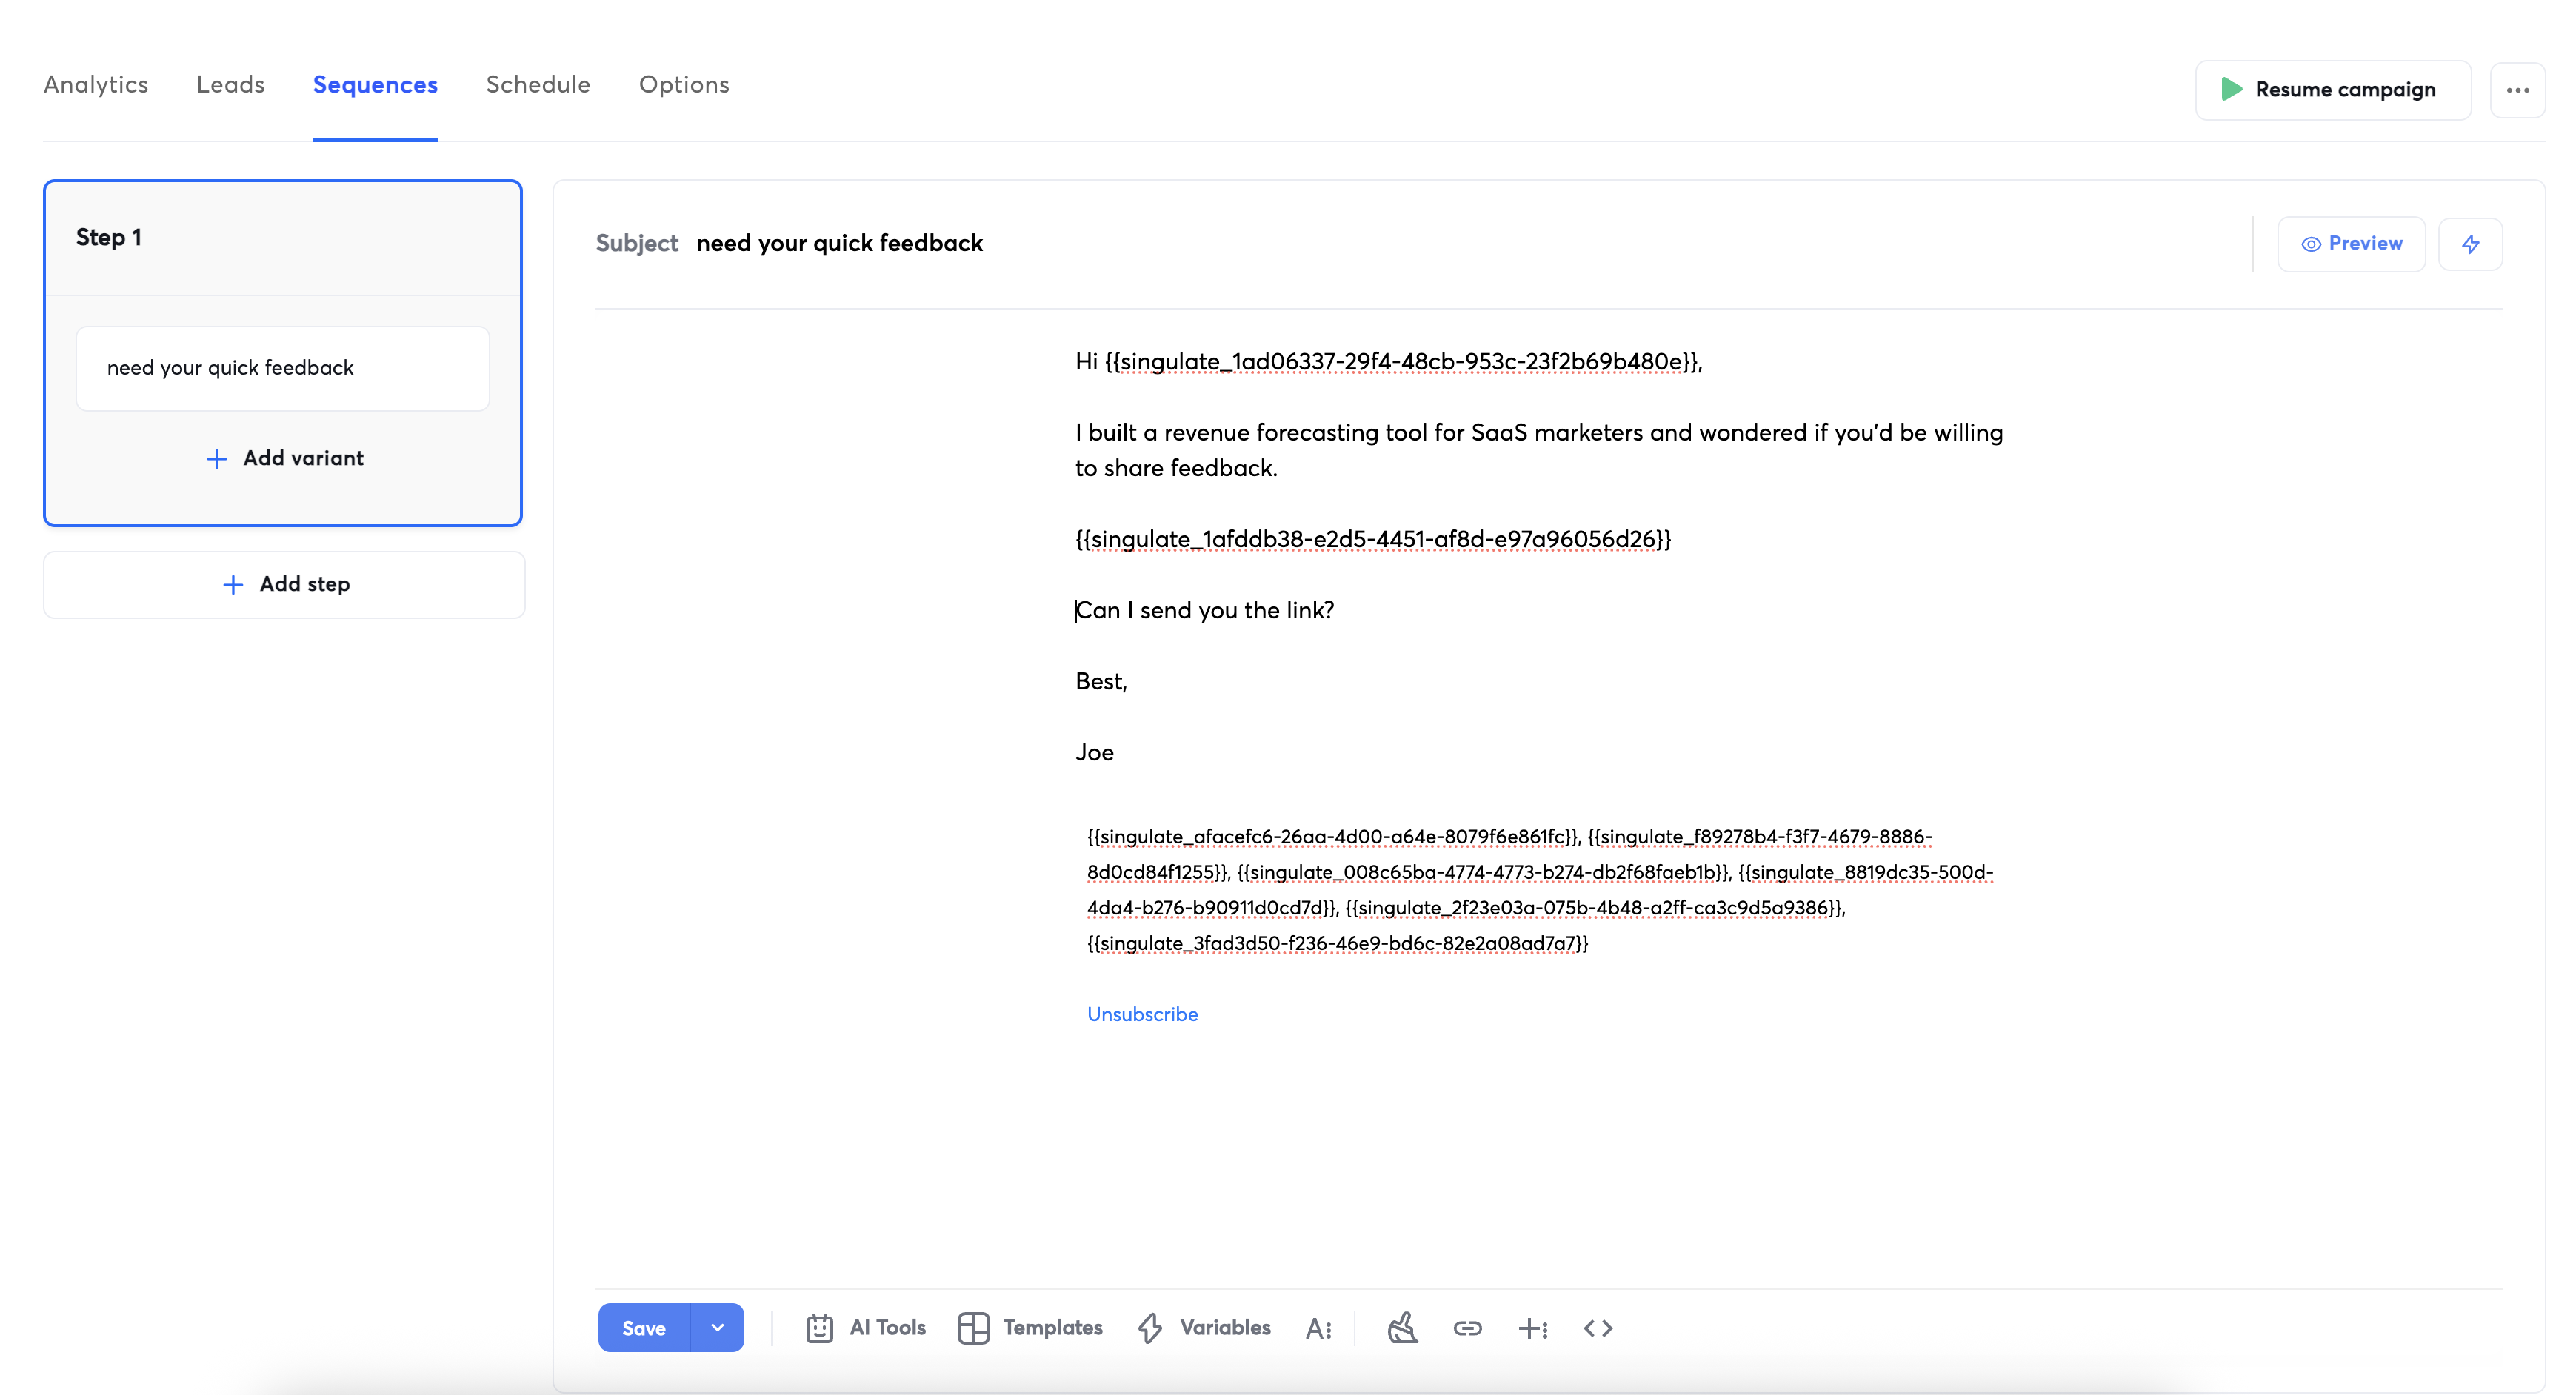Toggle email Preview with eye icon
This screenshot has height=1395, width=2576.
[x=2350, y=244]
